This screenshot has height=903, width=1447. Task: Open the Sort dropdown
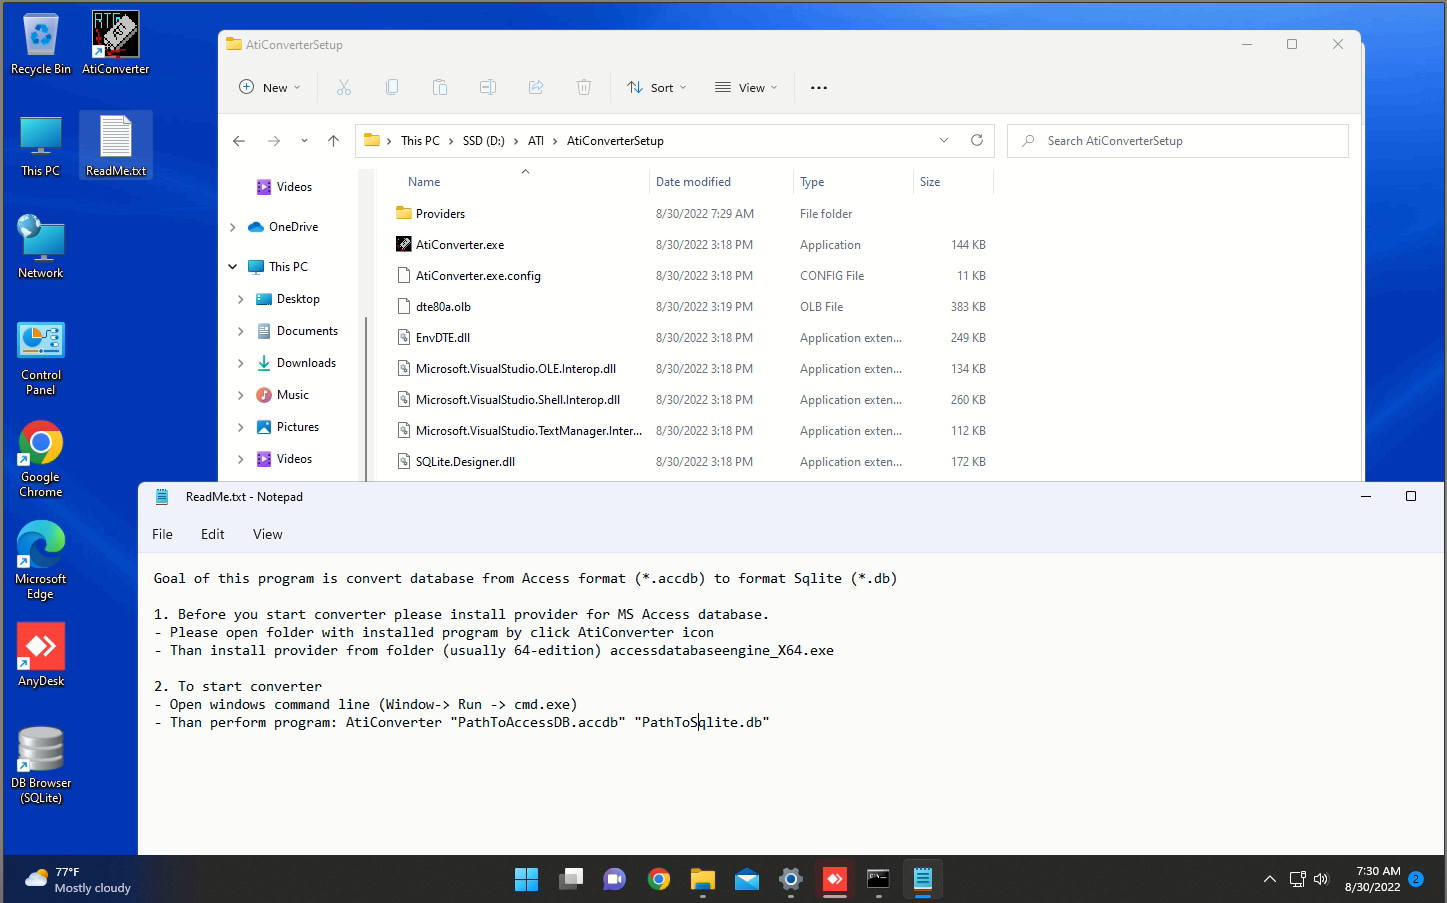click(x=657, y=88)
